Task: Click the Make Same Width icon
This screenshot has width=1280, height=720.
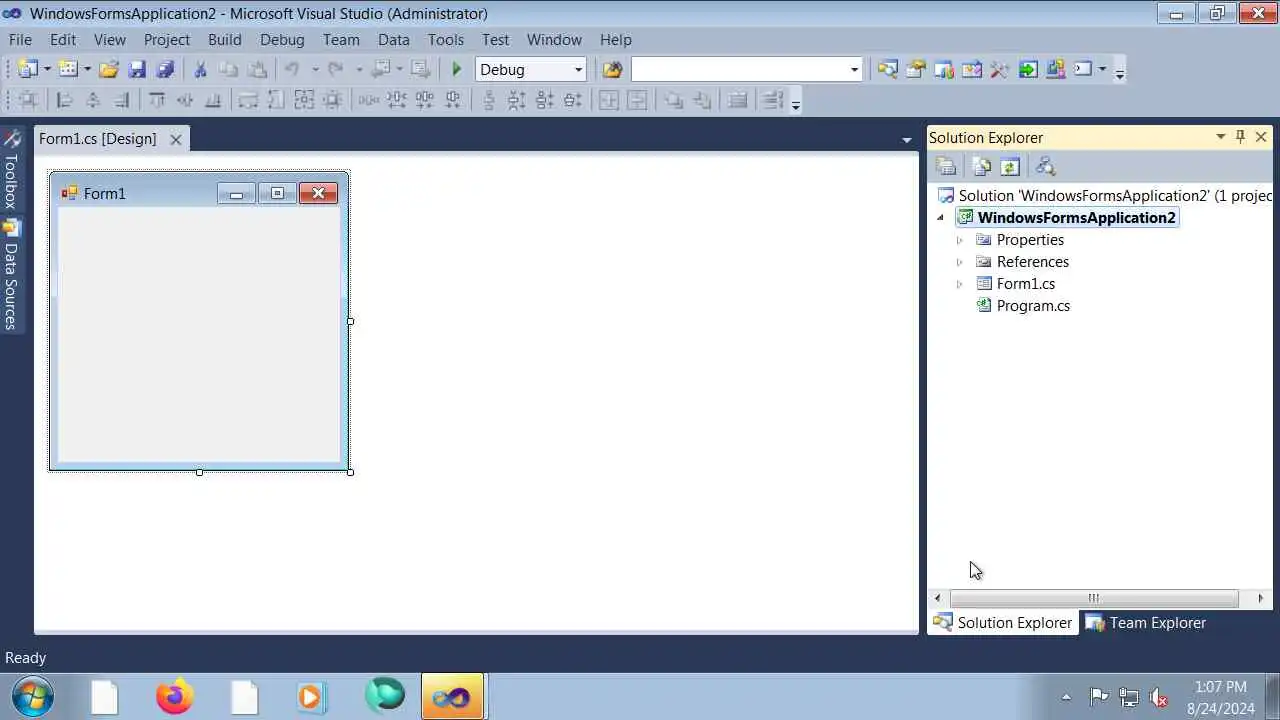Action: pyautogui.click(x=248, y=100)
